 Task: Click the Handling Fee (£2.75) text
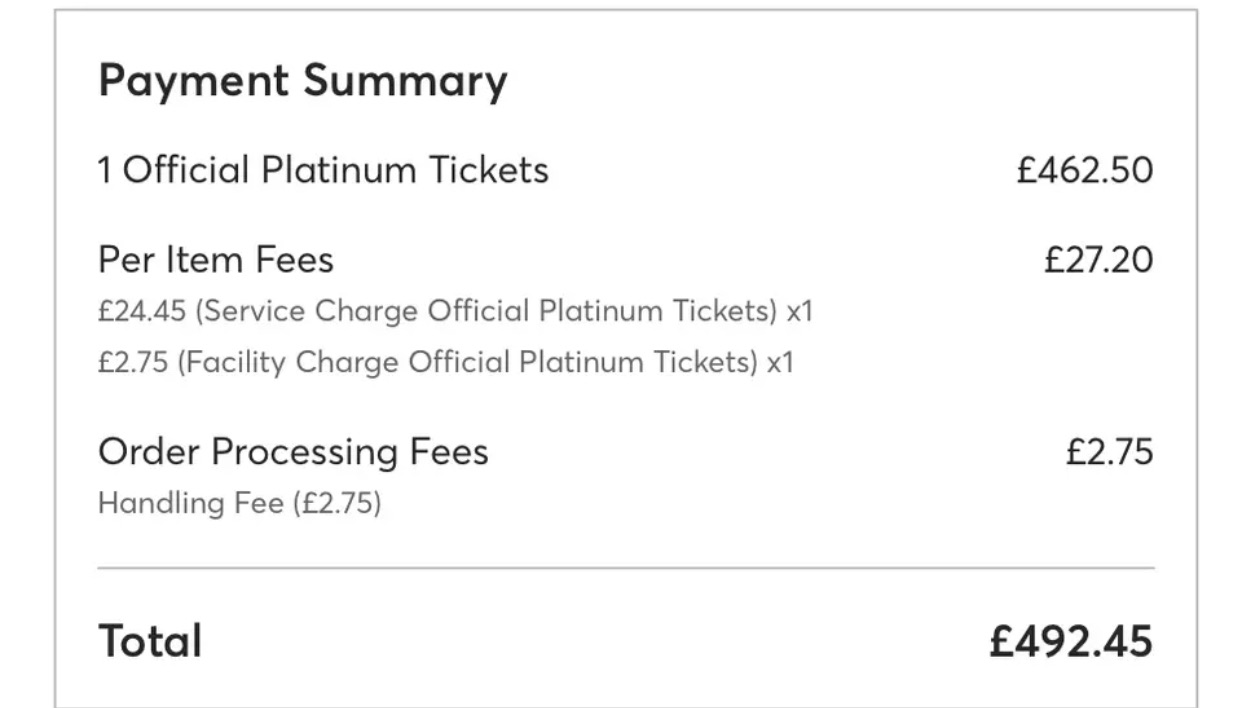[240, 503]
